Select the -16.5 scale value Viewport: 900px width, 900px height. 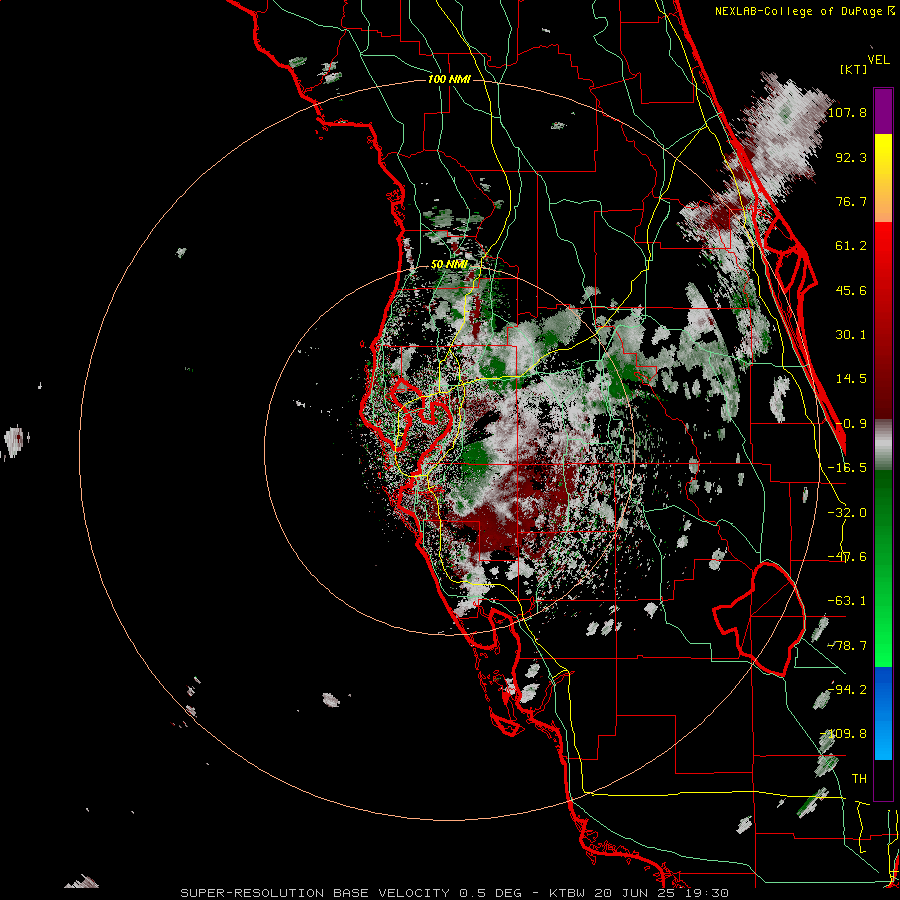click(847, 468)
